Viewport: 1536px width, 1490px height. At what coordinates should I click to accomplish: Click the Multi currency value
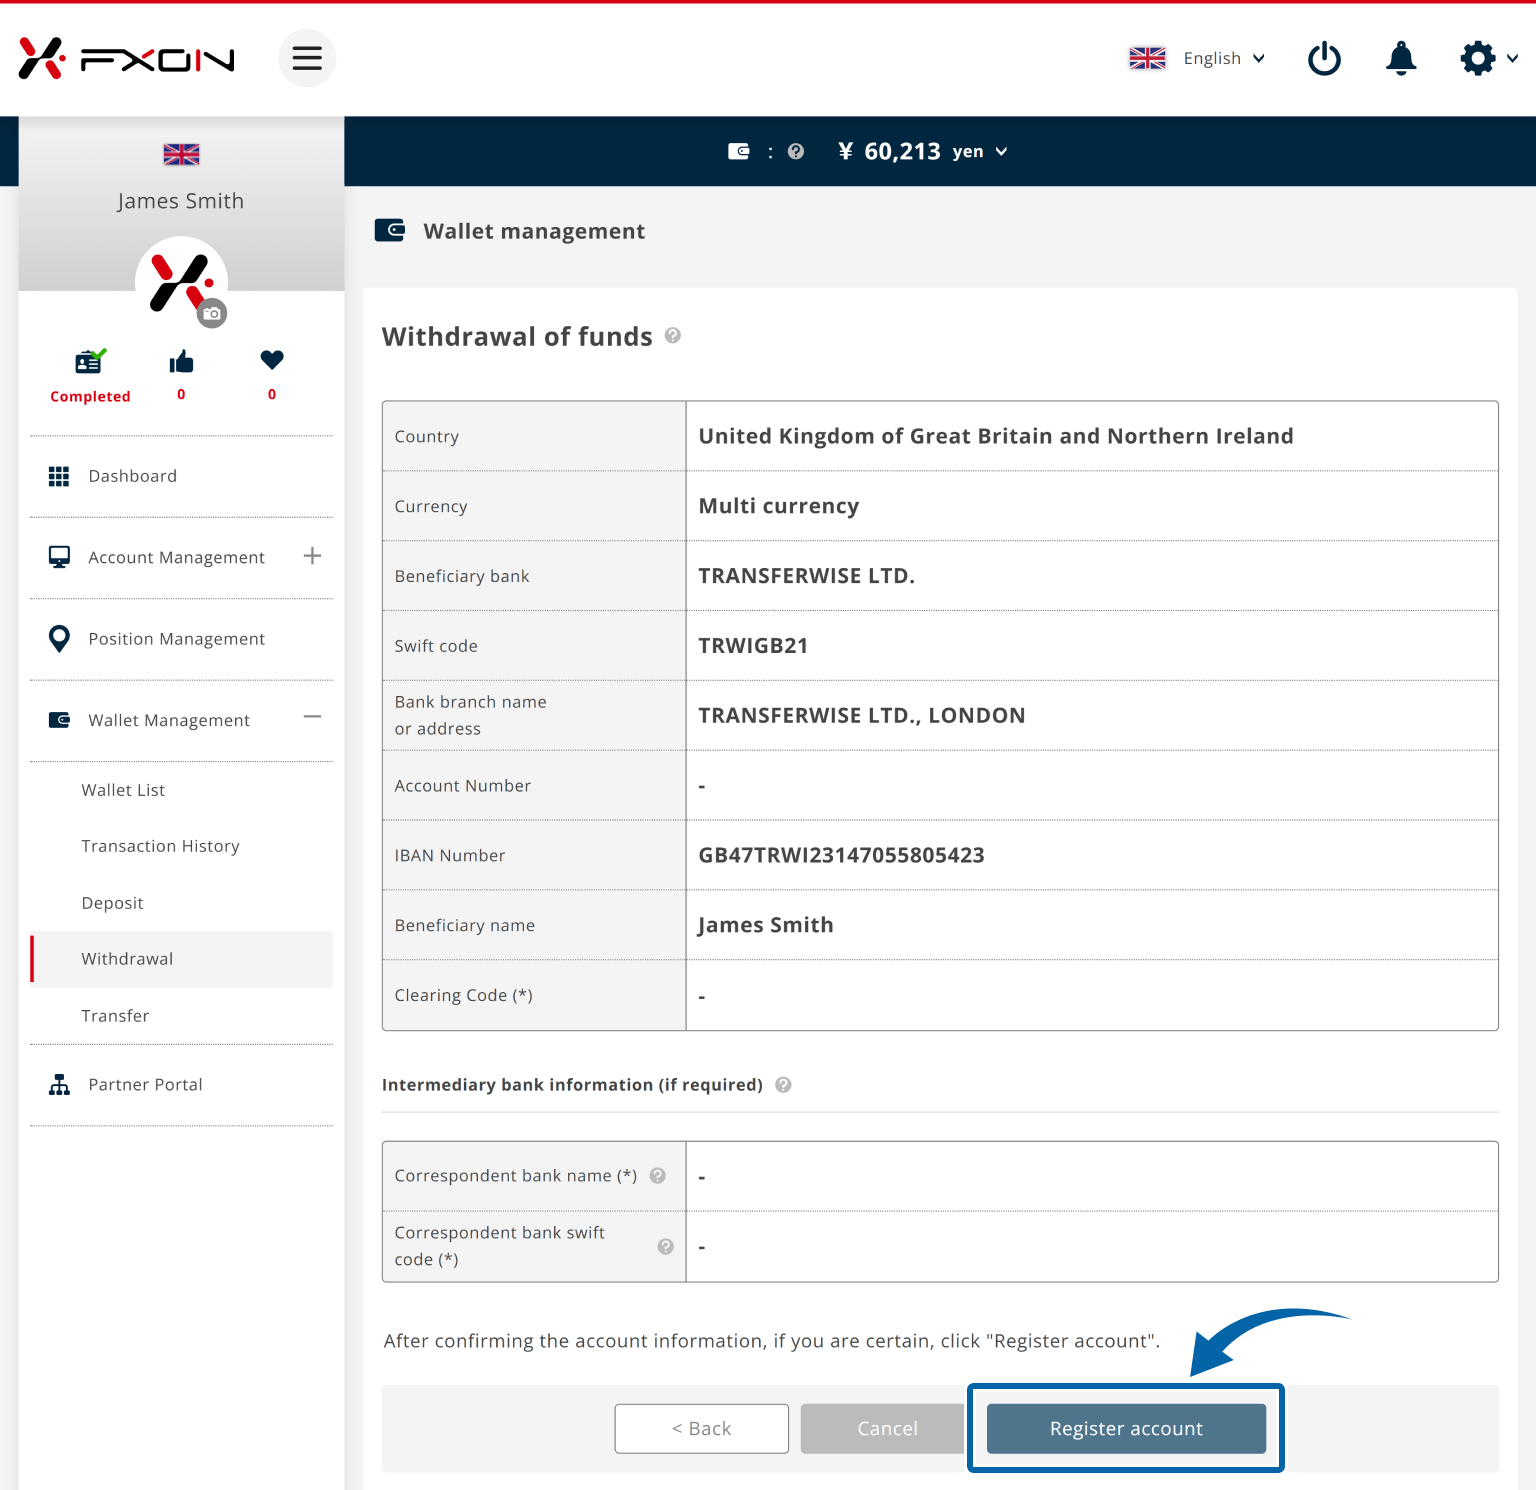point(778,506)
